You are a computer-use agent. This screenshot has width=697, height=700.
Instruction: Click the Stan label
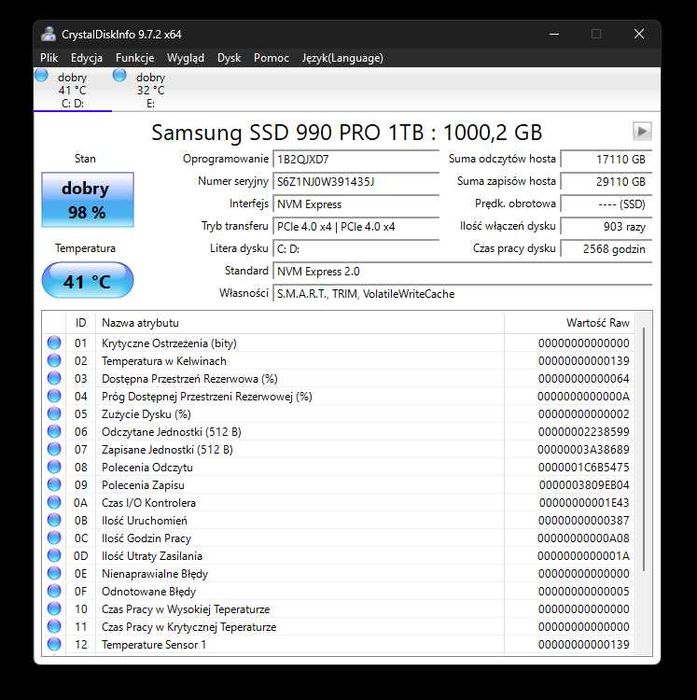85,158
